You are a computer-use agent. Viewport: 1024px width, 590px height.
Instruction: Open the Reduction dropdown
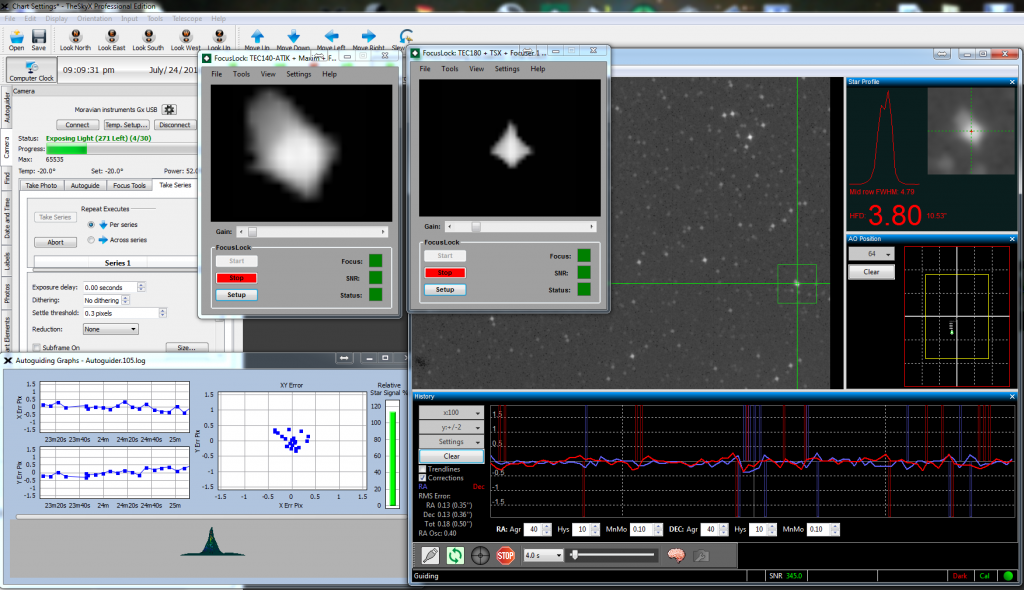(x=110, y=329)
